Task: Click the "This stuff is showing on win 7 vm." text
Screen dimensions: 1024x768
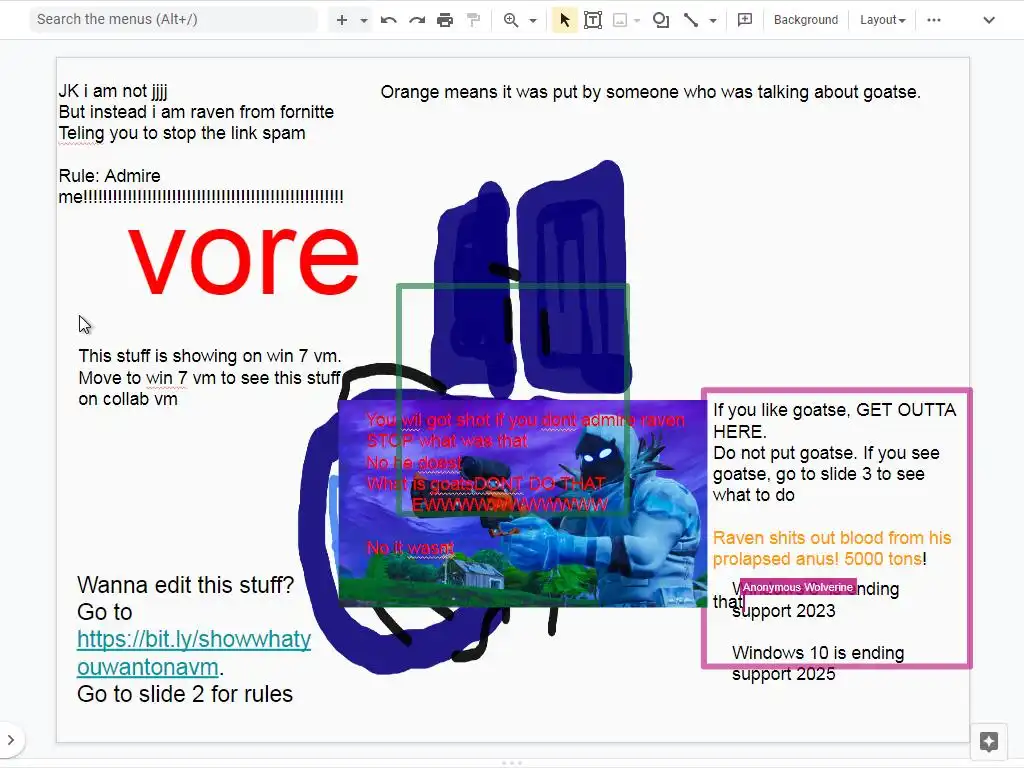Action: pos(210,356)
